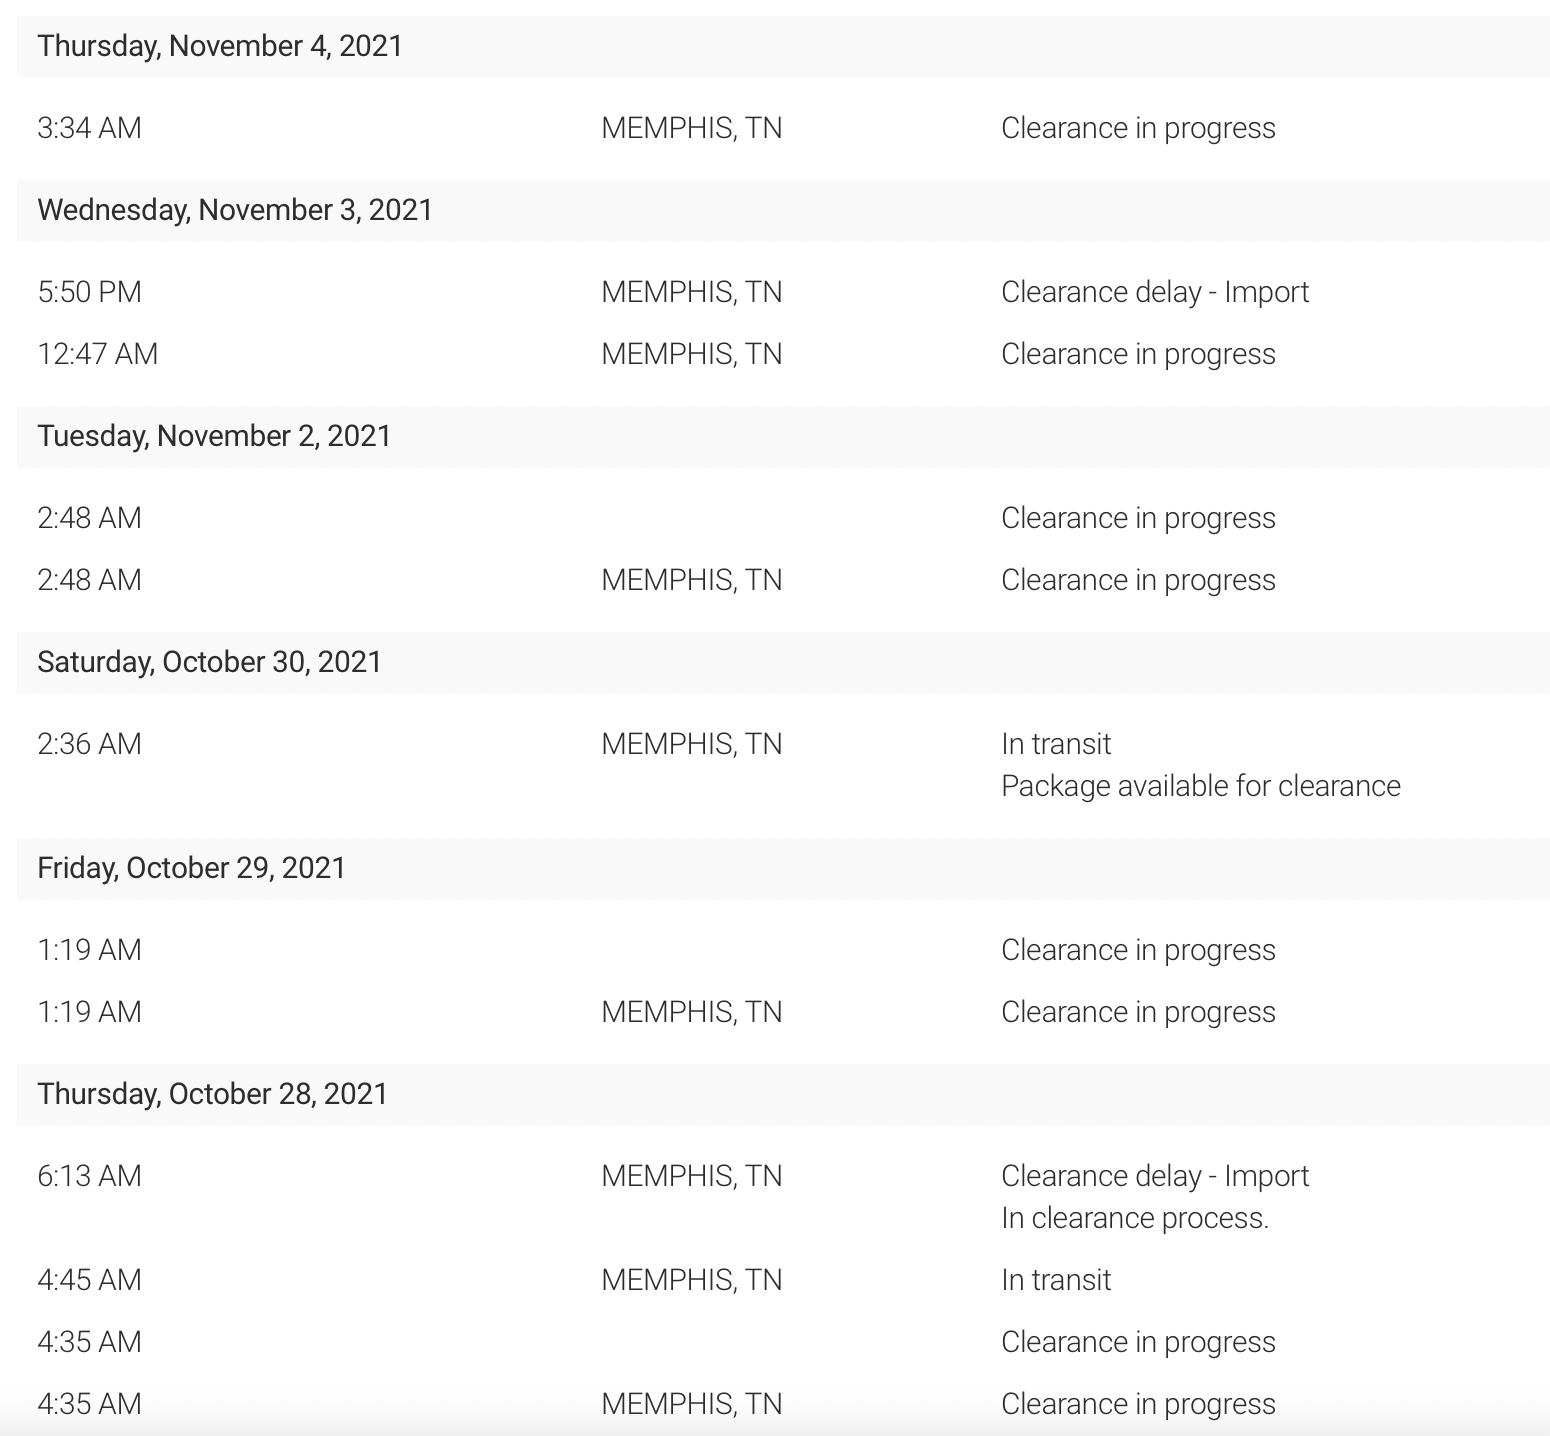The image size is (1550, 1436).
Task: Click In transit status at 4:45 AM
Action: coord(1056,1280)
